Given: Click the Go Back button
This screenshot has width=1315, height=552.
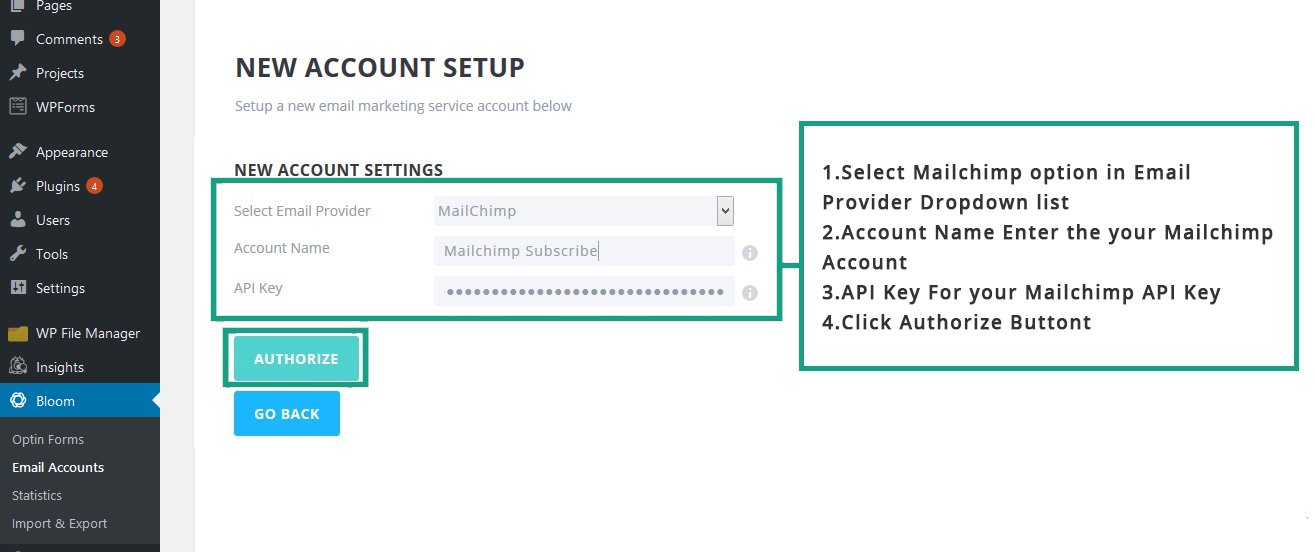Looking at the screenshot, I should coord(287,414).
